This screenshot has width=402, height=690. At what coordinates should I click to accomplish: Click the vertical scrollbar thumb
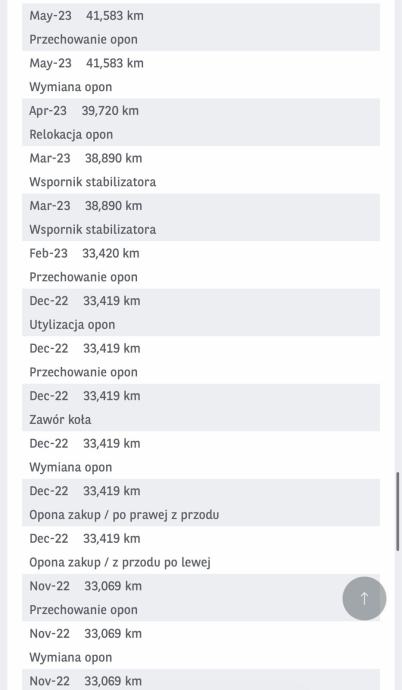[398, 511]
